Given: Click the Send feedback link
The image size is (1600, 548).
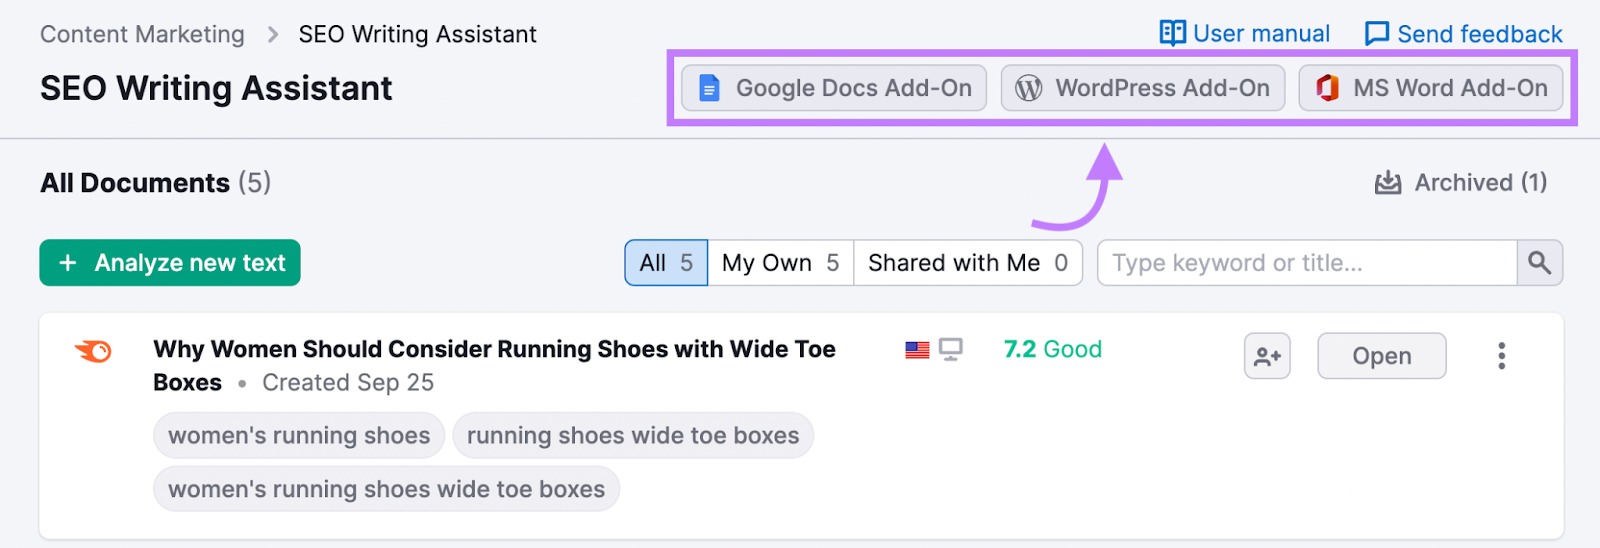Looking at the screenshot, I should [x=1463, y=34].
